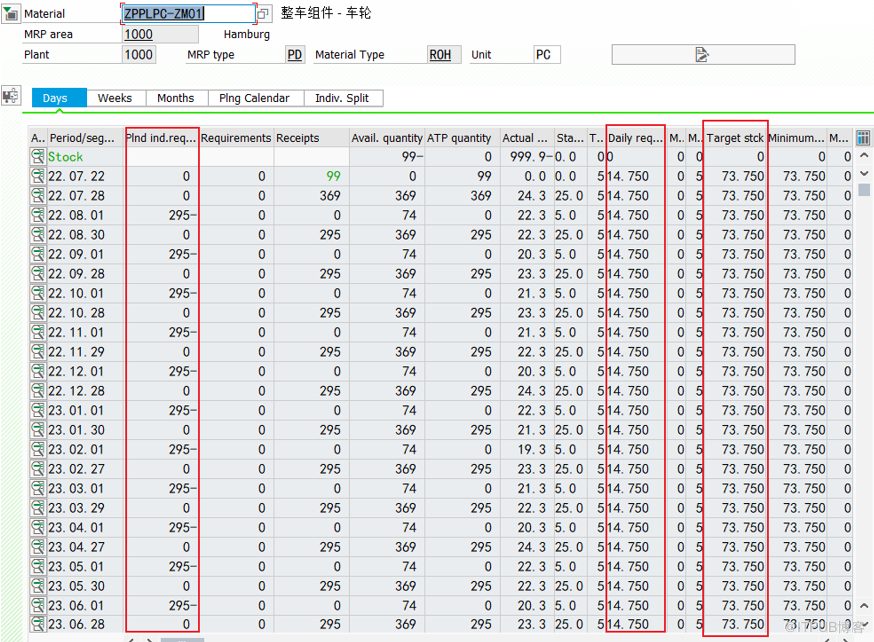Click the MRP area value 1000
This screenshot has height=642, width=874.
[138, 34]
